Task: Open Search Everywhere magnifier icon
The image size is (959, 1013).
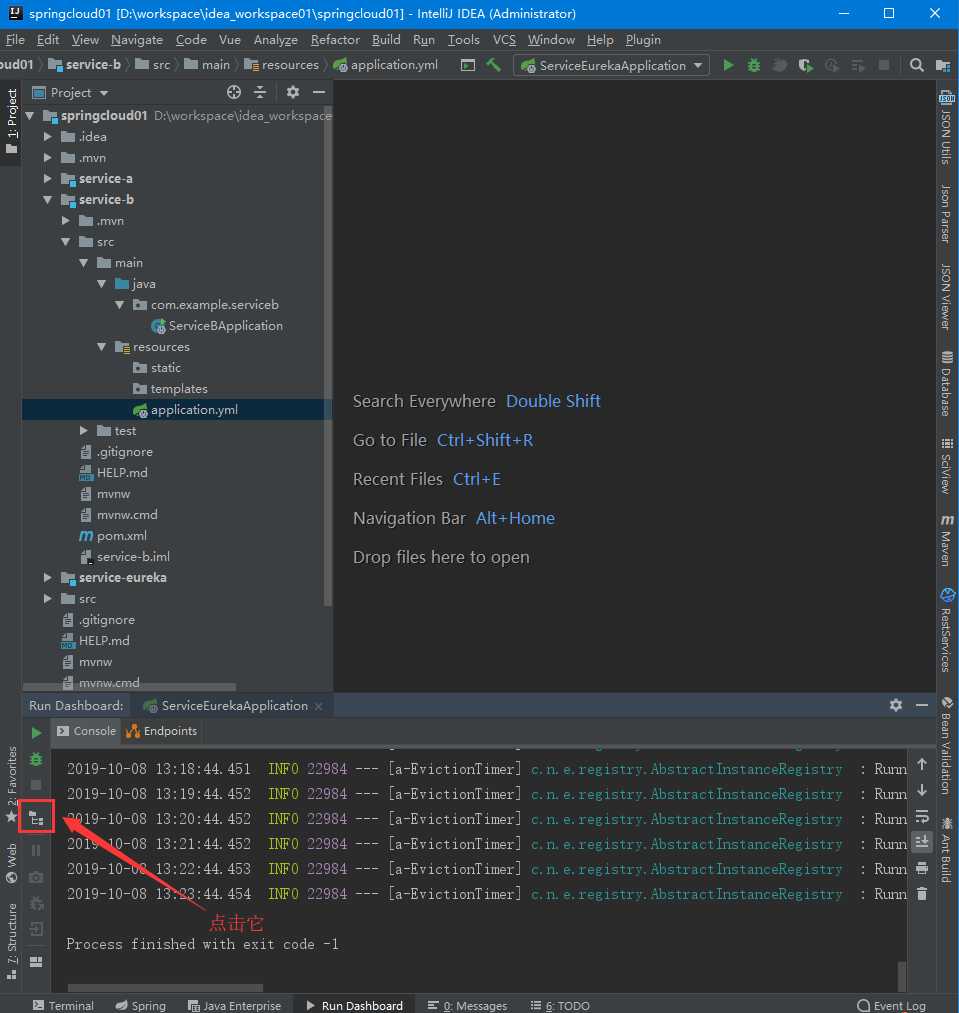Action: tap(916, 65)
